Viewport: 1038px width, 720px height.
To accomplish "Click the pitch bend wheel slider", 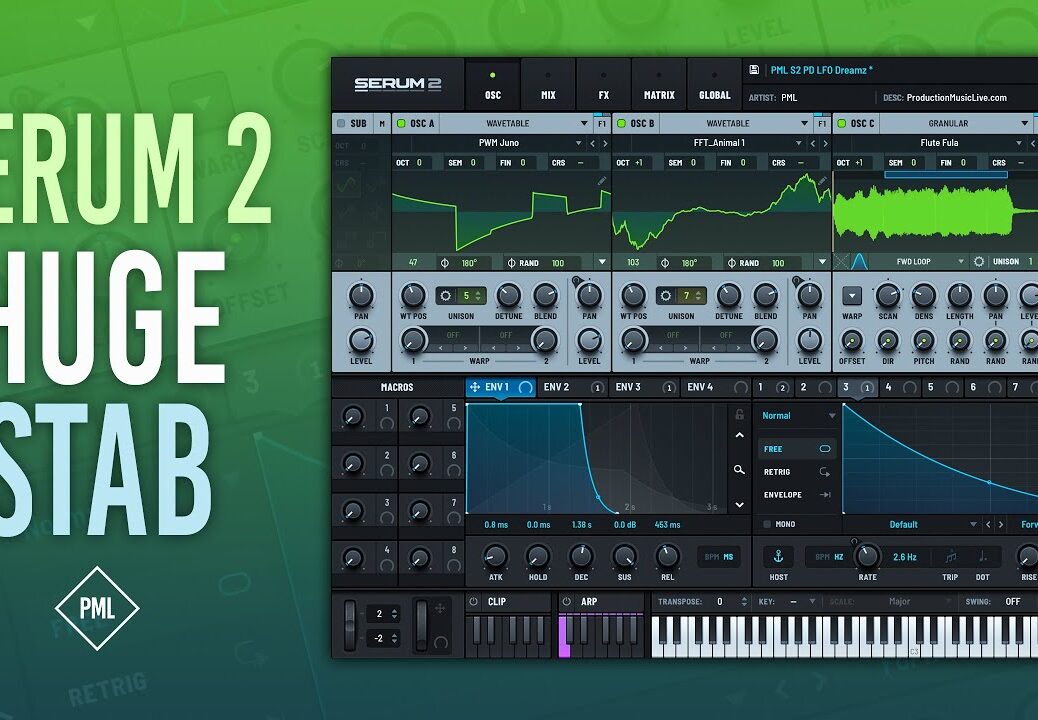I will pos(350,625).
